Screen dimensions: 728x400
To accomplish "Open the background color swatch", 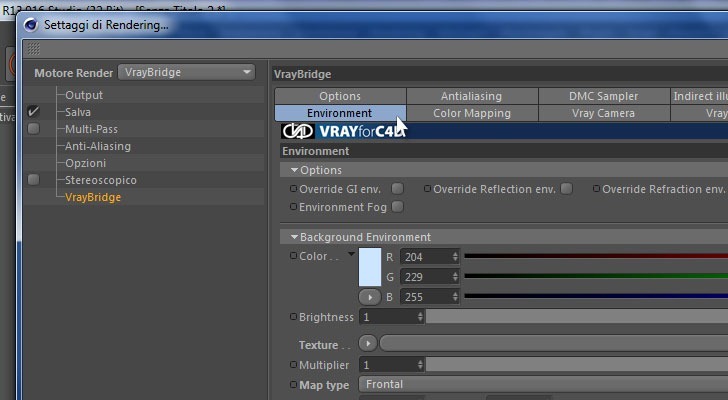I will click(x=370, y=267).
